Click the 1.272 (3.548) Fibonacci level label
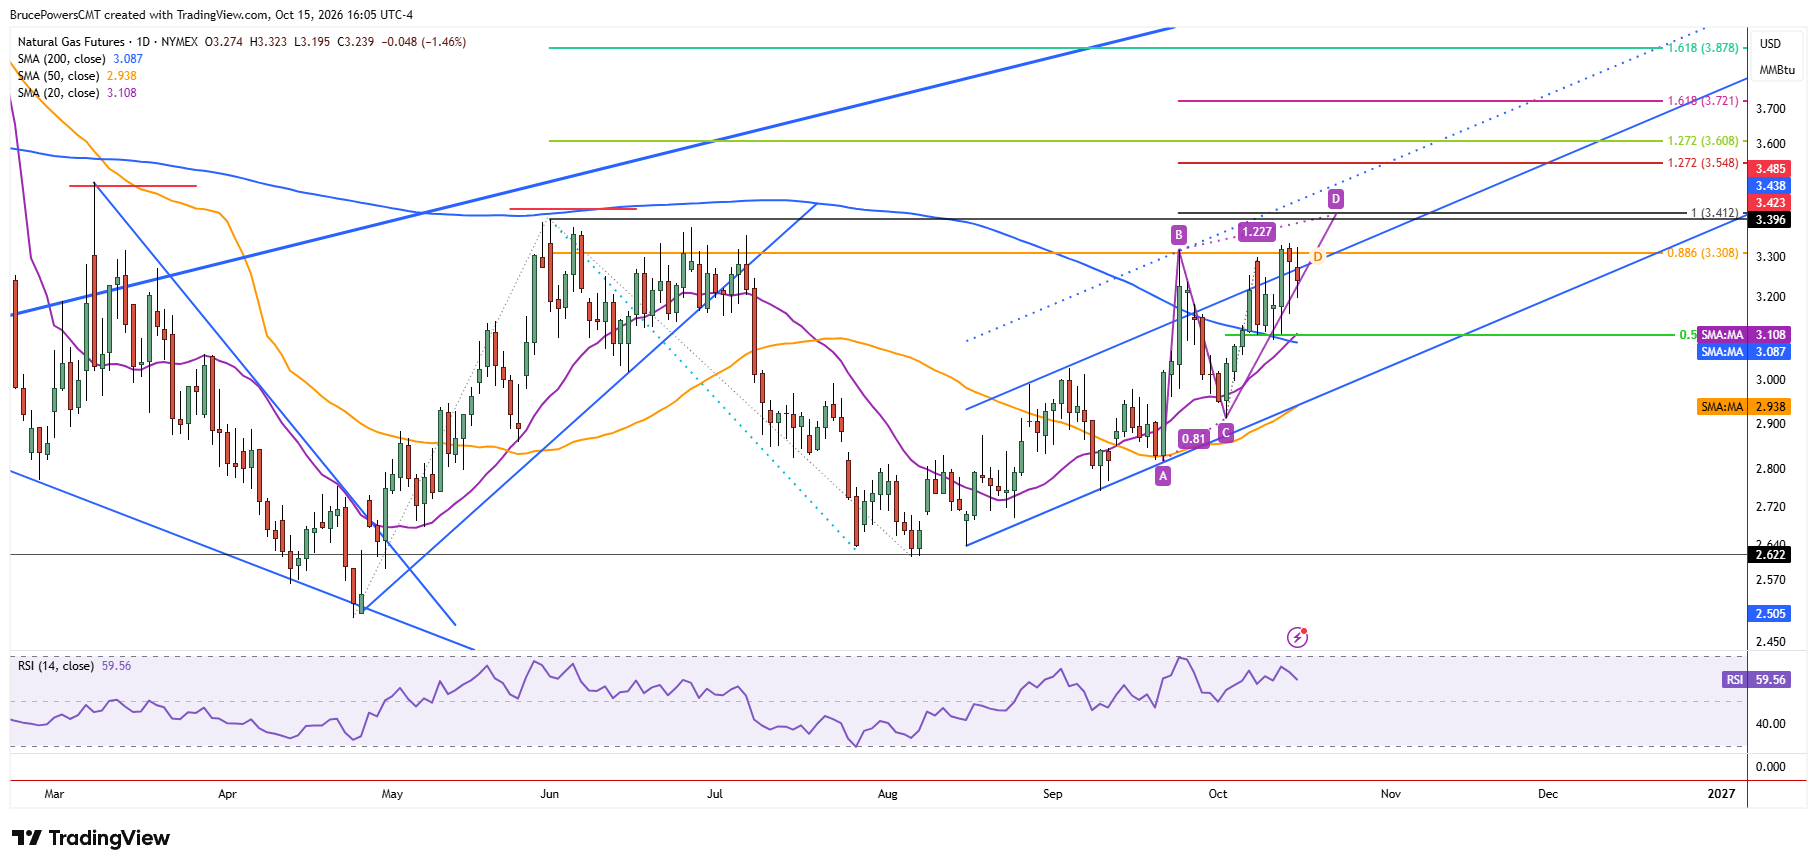The width and height of the screenshot is (1817, 868). (x=1702, y=163)
